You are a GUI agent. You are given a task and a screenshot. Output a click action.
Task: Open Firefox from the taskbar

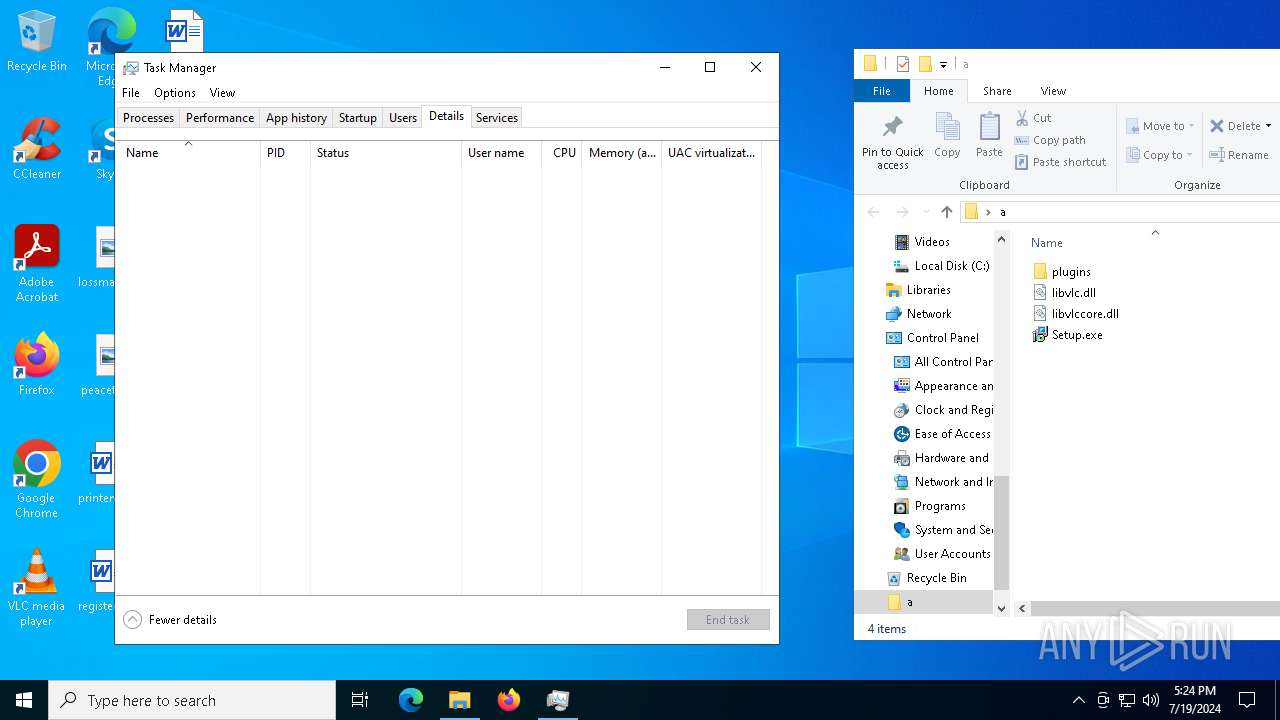(509, 700)
